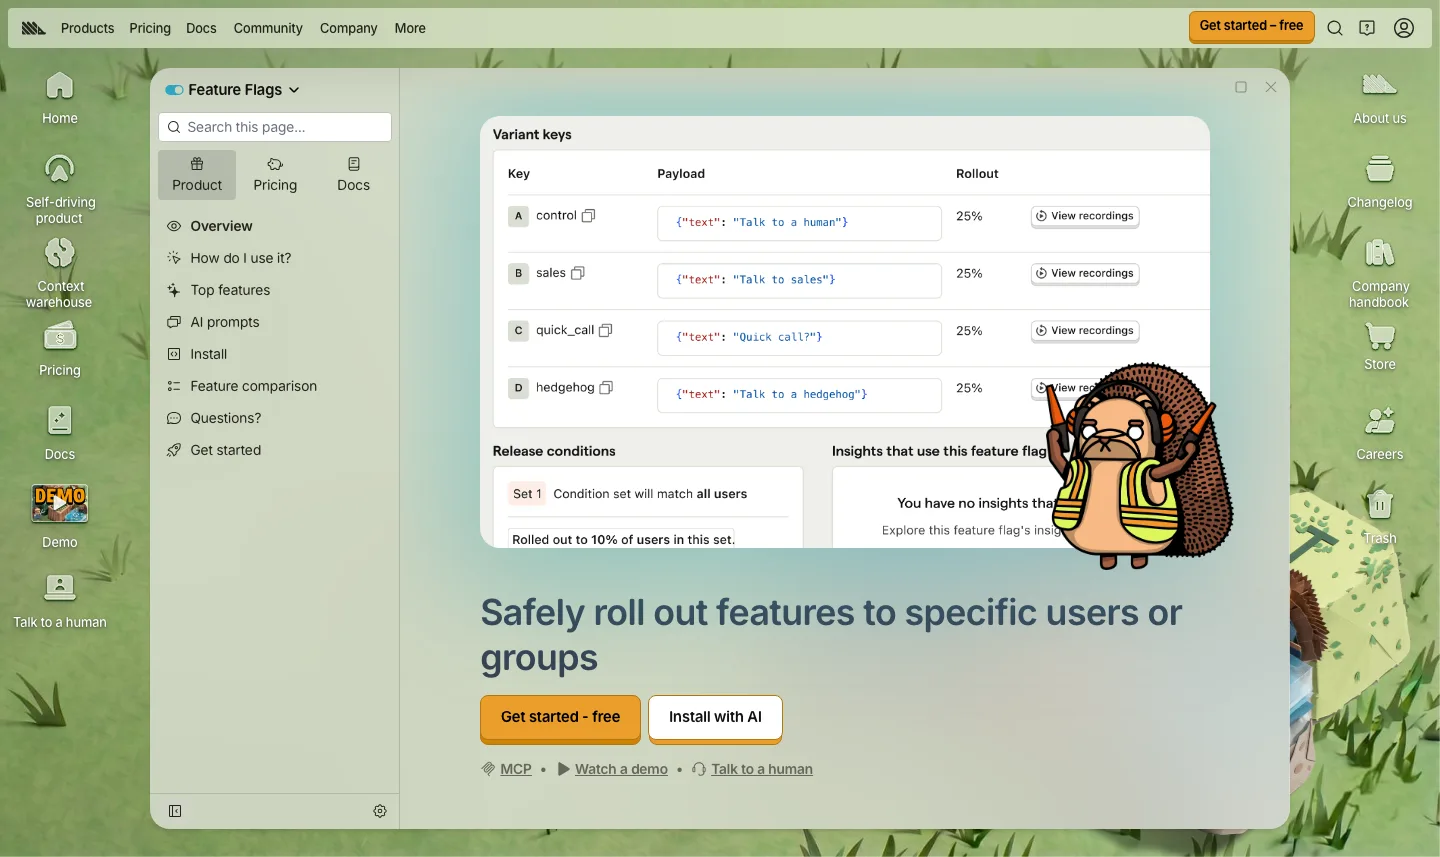Open the settings gear in the sidebar footer

tap(380, 811)
